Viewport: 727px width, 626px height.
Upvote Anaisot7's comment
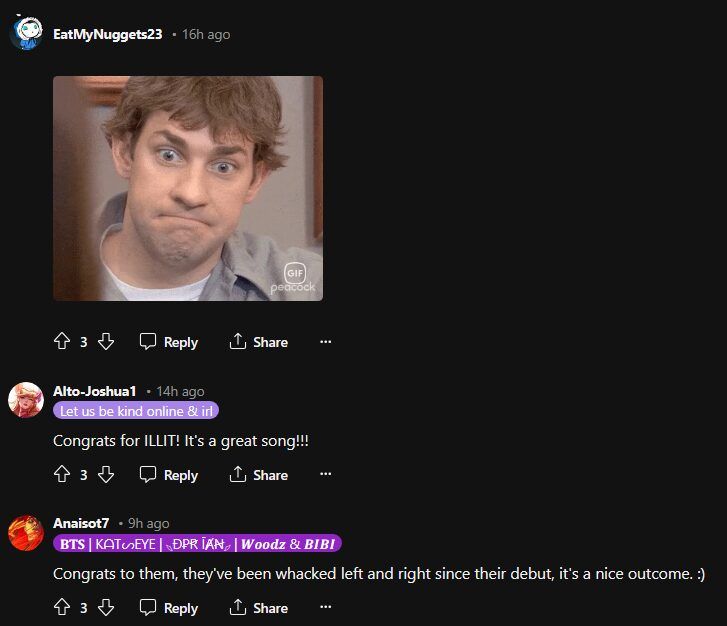coord(62,607)
